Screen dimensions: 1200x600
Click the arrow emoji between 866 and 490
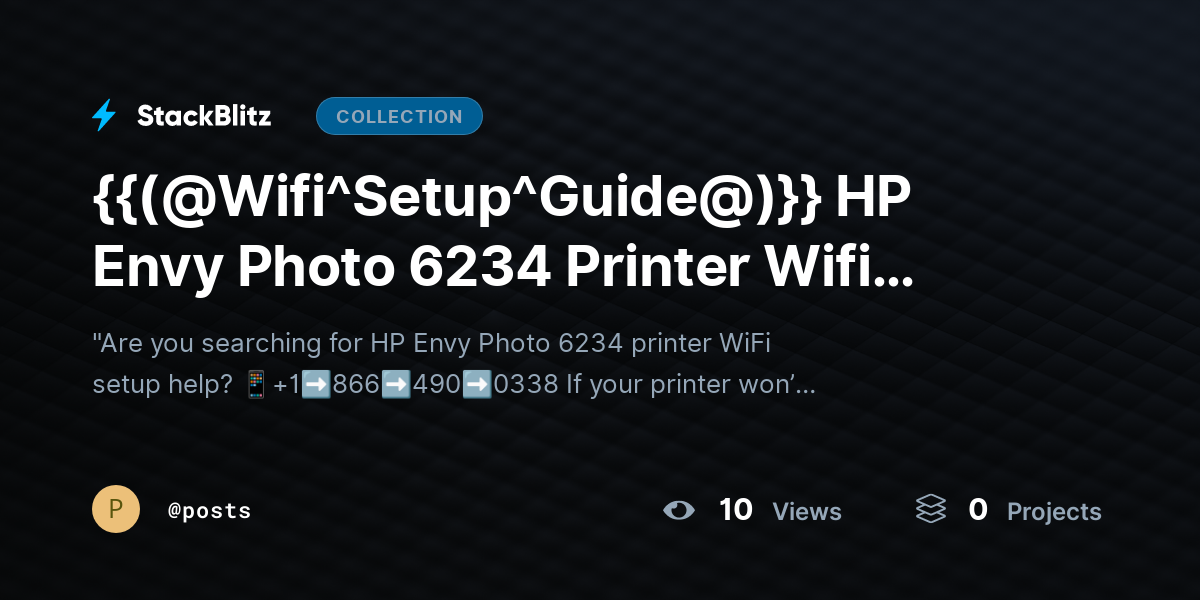(396, 384)
